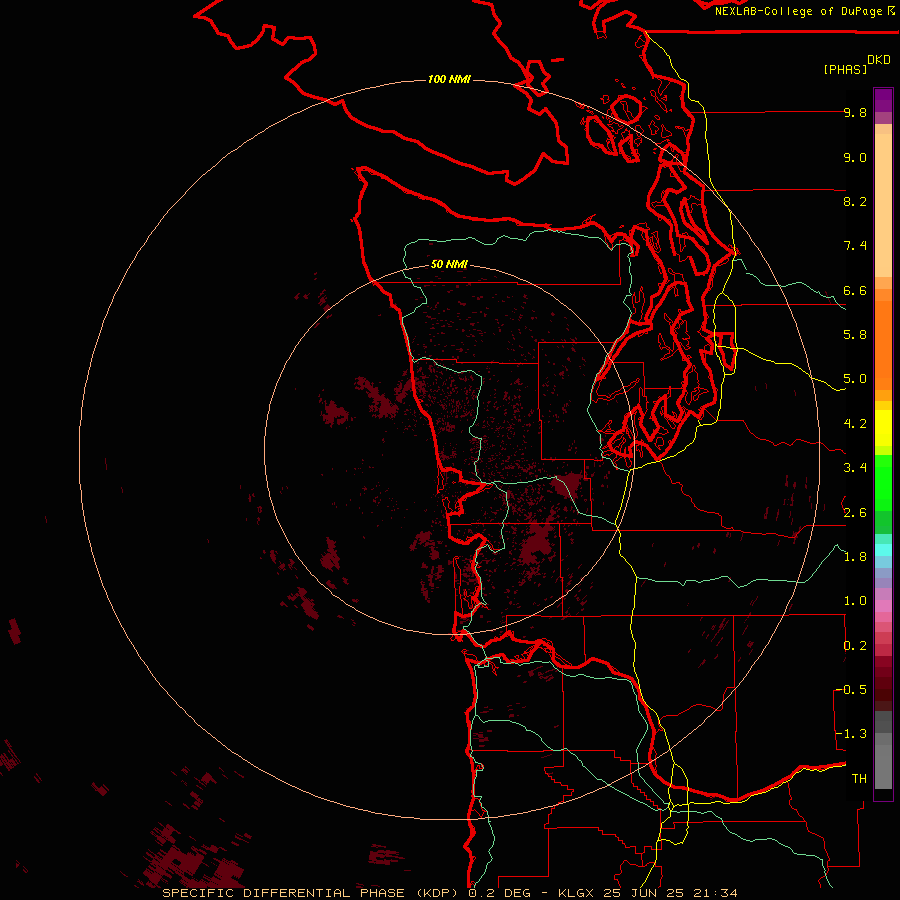
Task: Pick the dark maroon band of the color scale
Action: tap(883, 683)
